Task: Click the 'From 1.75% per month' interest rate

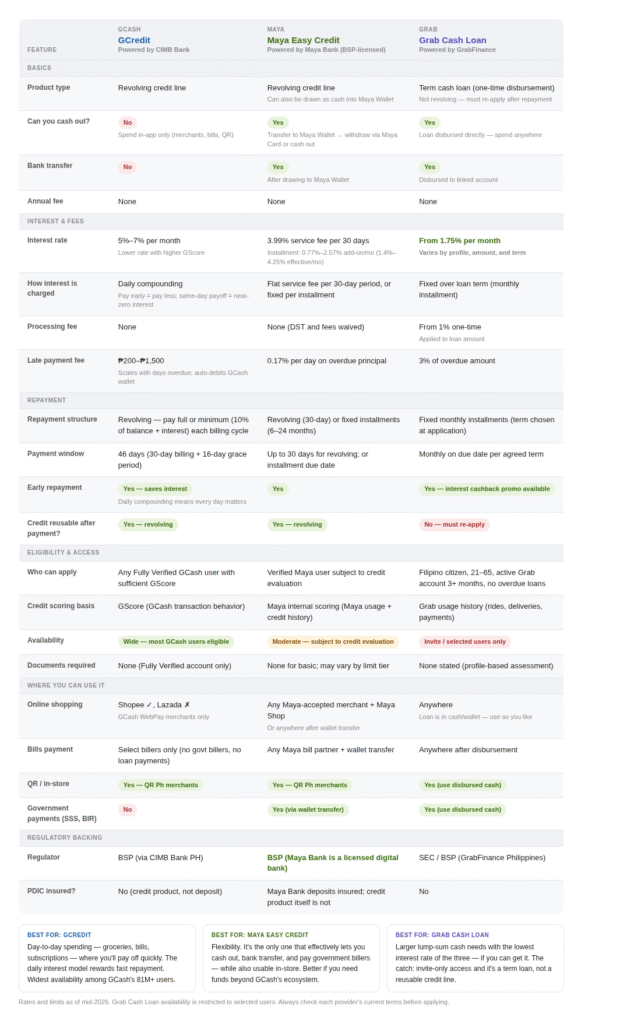Action: 459,240
